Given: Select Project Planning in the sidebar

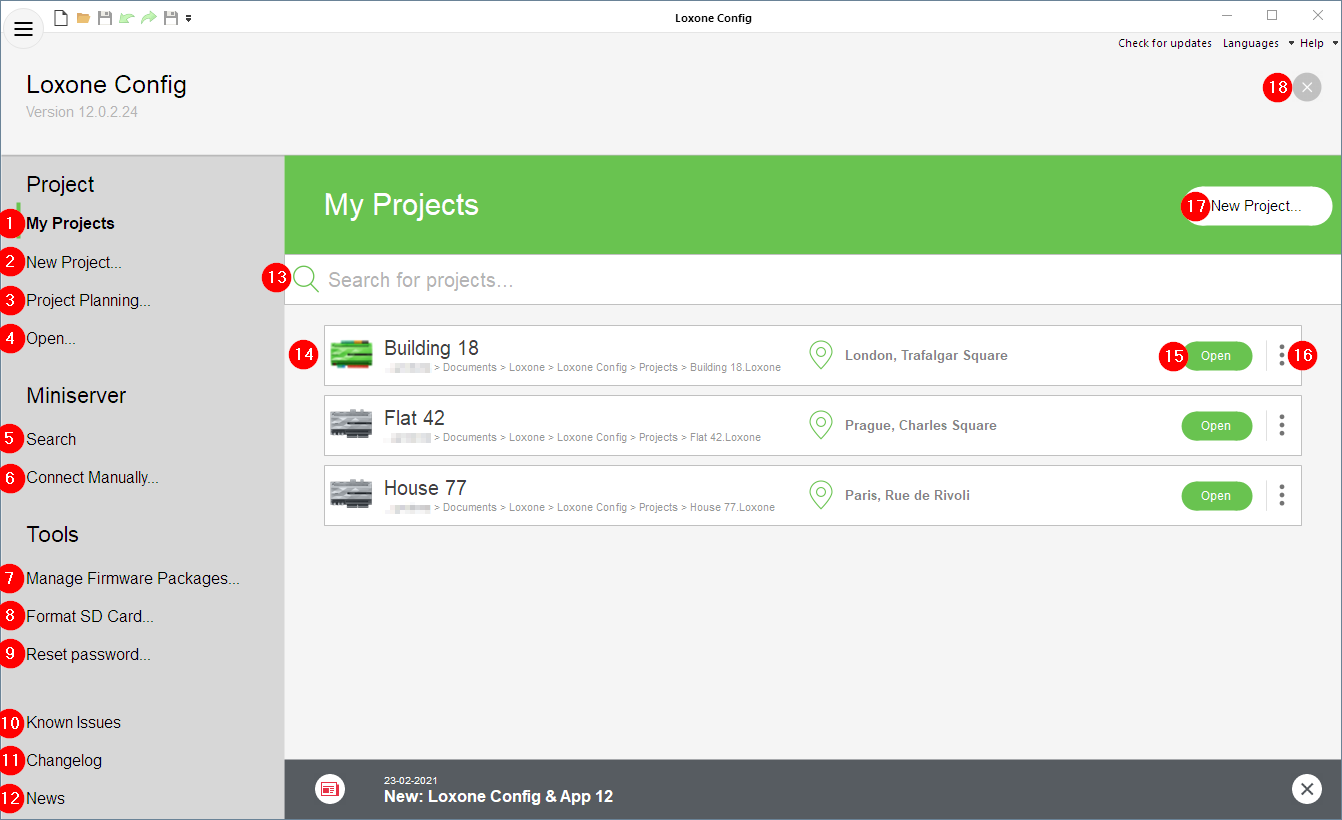Looking at the screenshot, I should coord(88,300).
